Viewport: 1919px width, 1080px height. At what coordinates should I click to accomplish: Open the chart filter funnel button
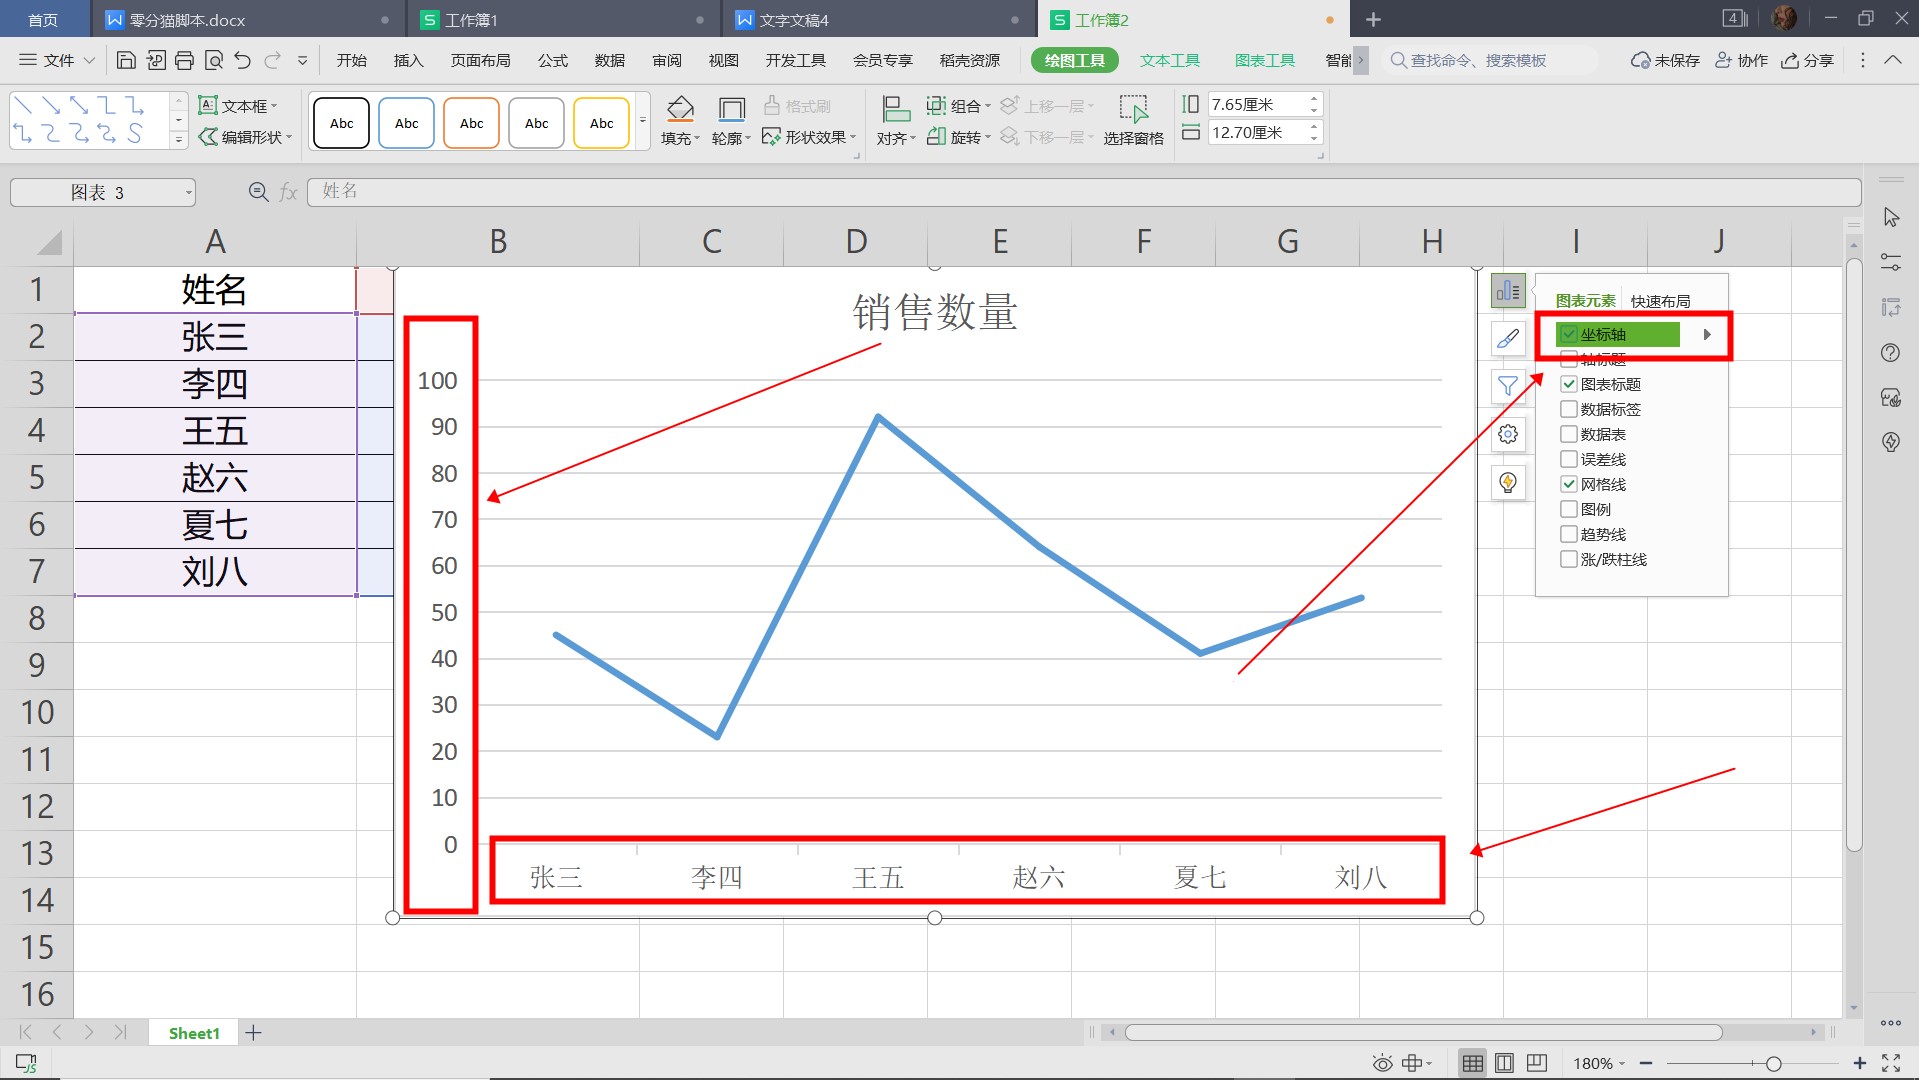[1508, 387]
